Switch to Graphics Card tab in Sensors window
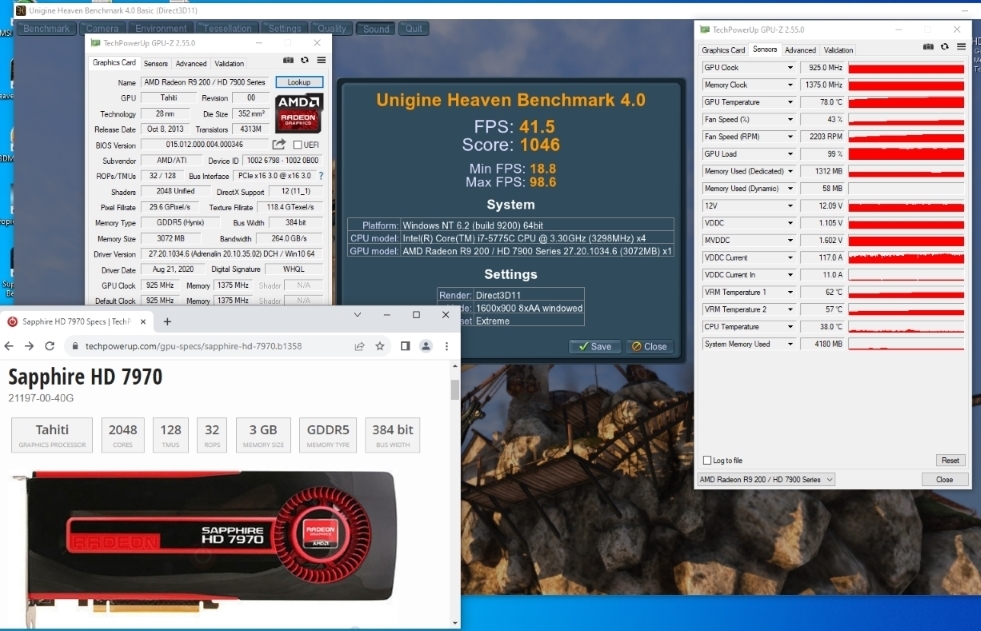 723,50
